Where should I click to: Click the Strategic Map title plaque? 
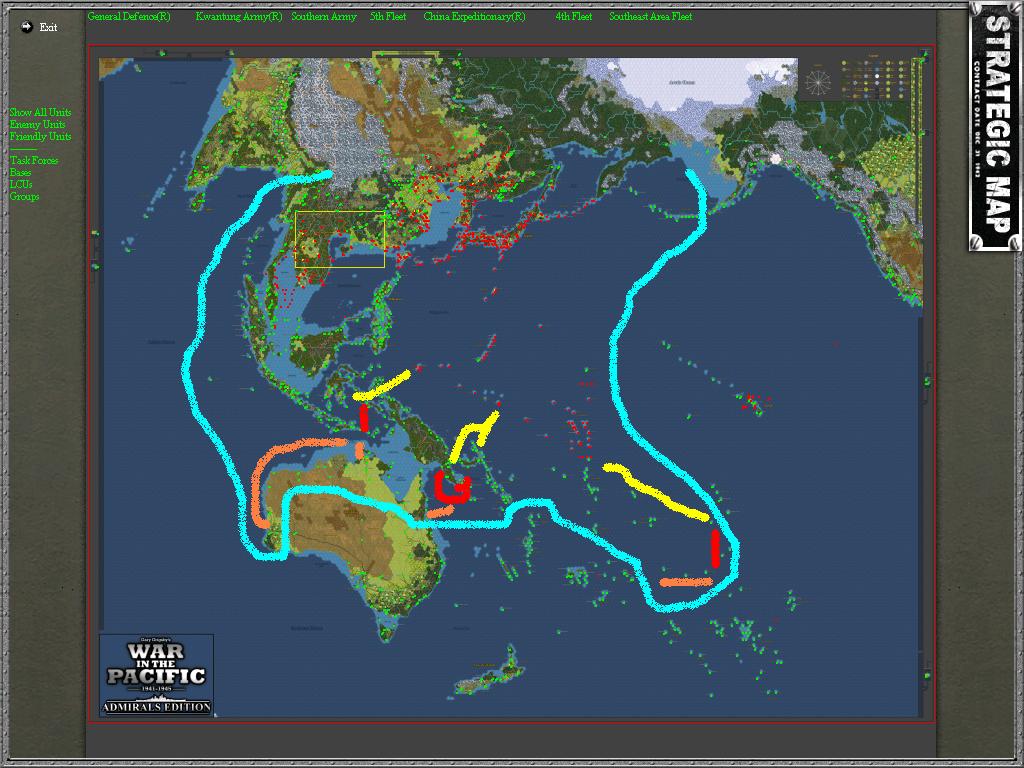(995, 126)
